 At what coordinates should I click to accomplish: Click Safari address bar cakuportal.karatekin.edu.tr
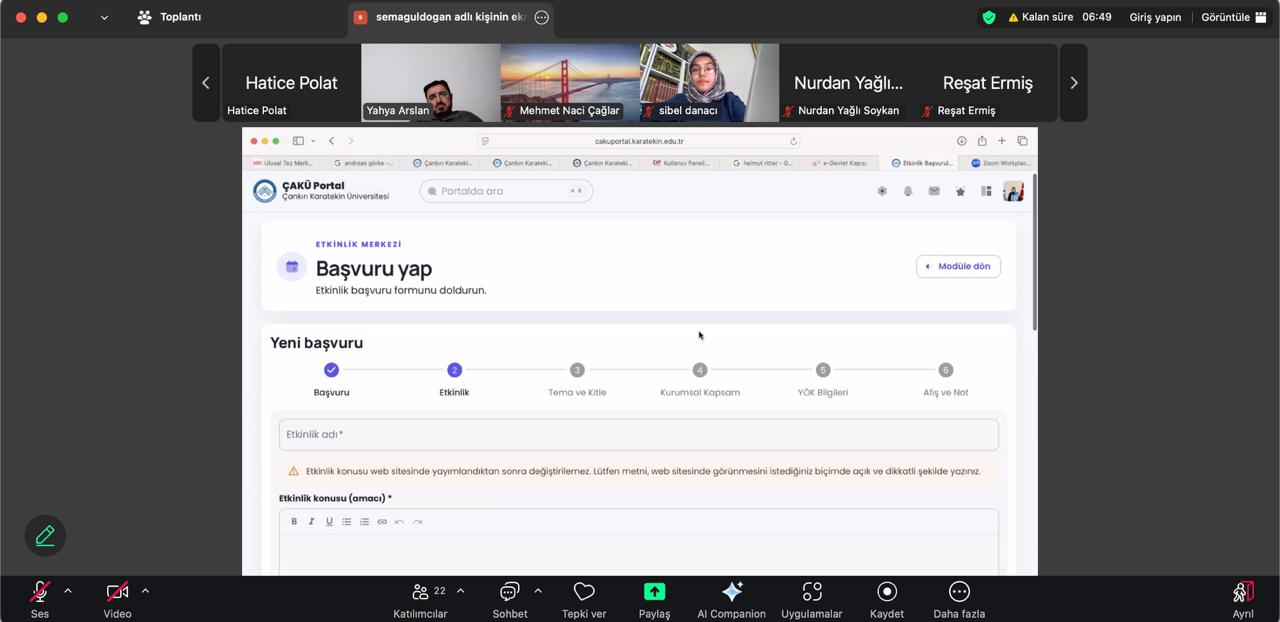pos(639,141)
